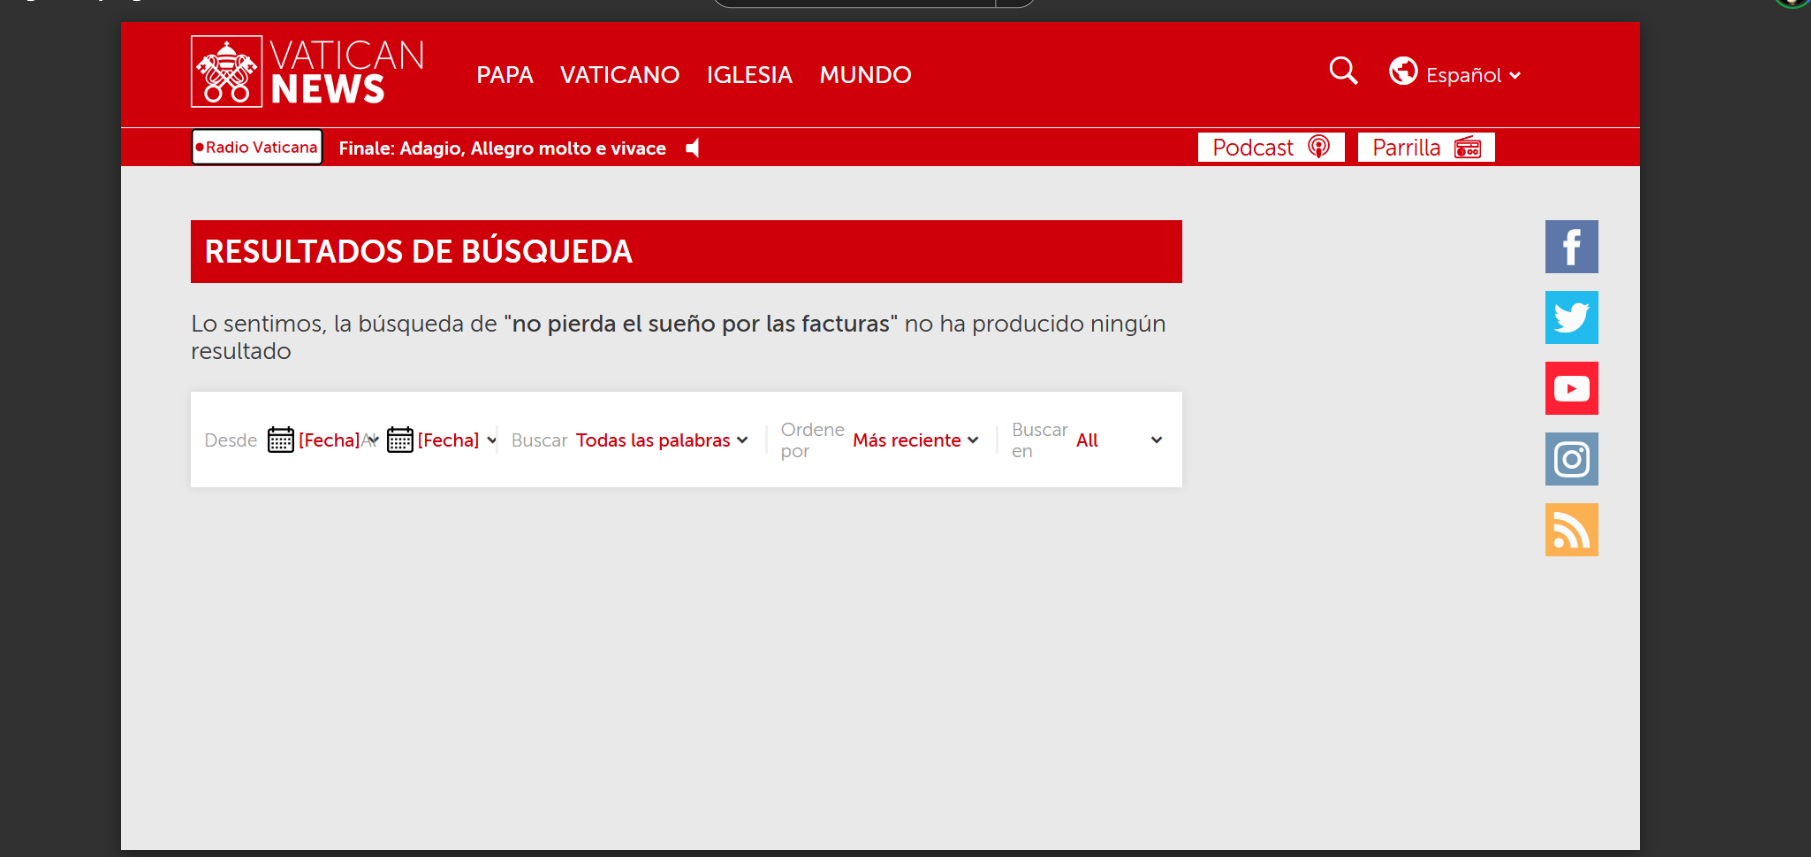Visit the Twitter social link
The height and width of the screenshot is (857, 1811).
click(1571, 318)
